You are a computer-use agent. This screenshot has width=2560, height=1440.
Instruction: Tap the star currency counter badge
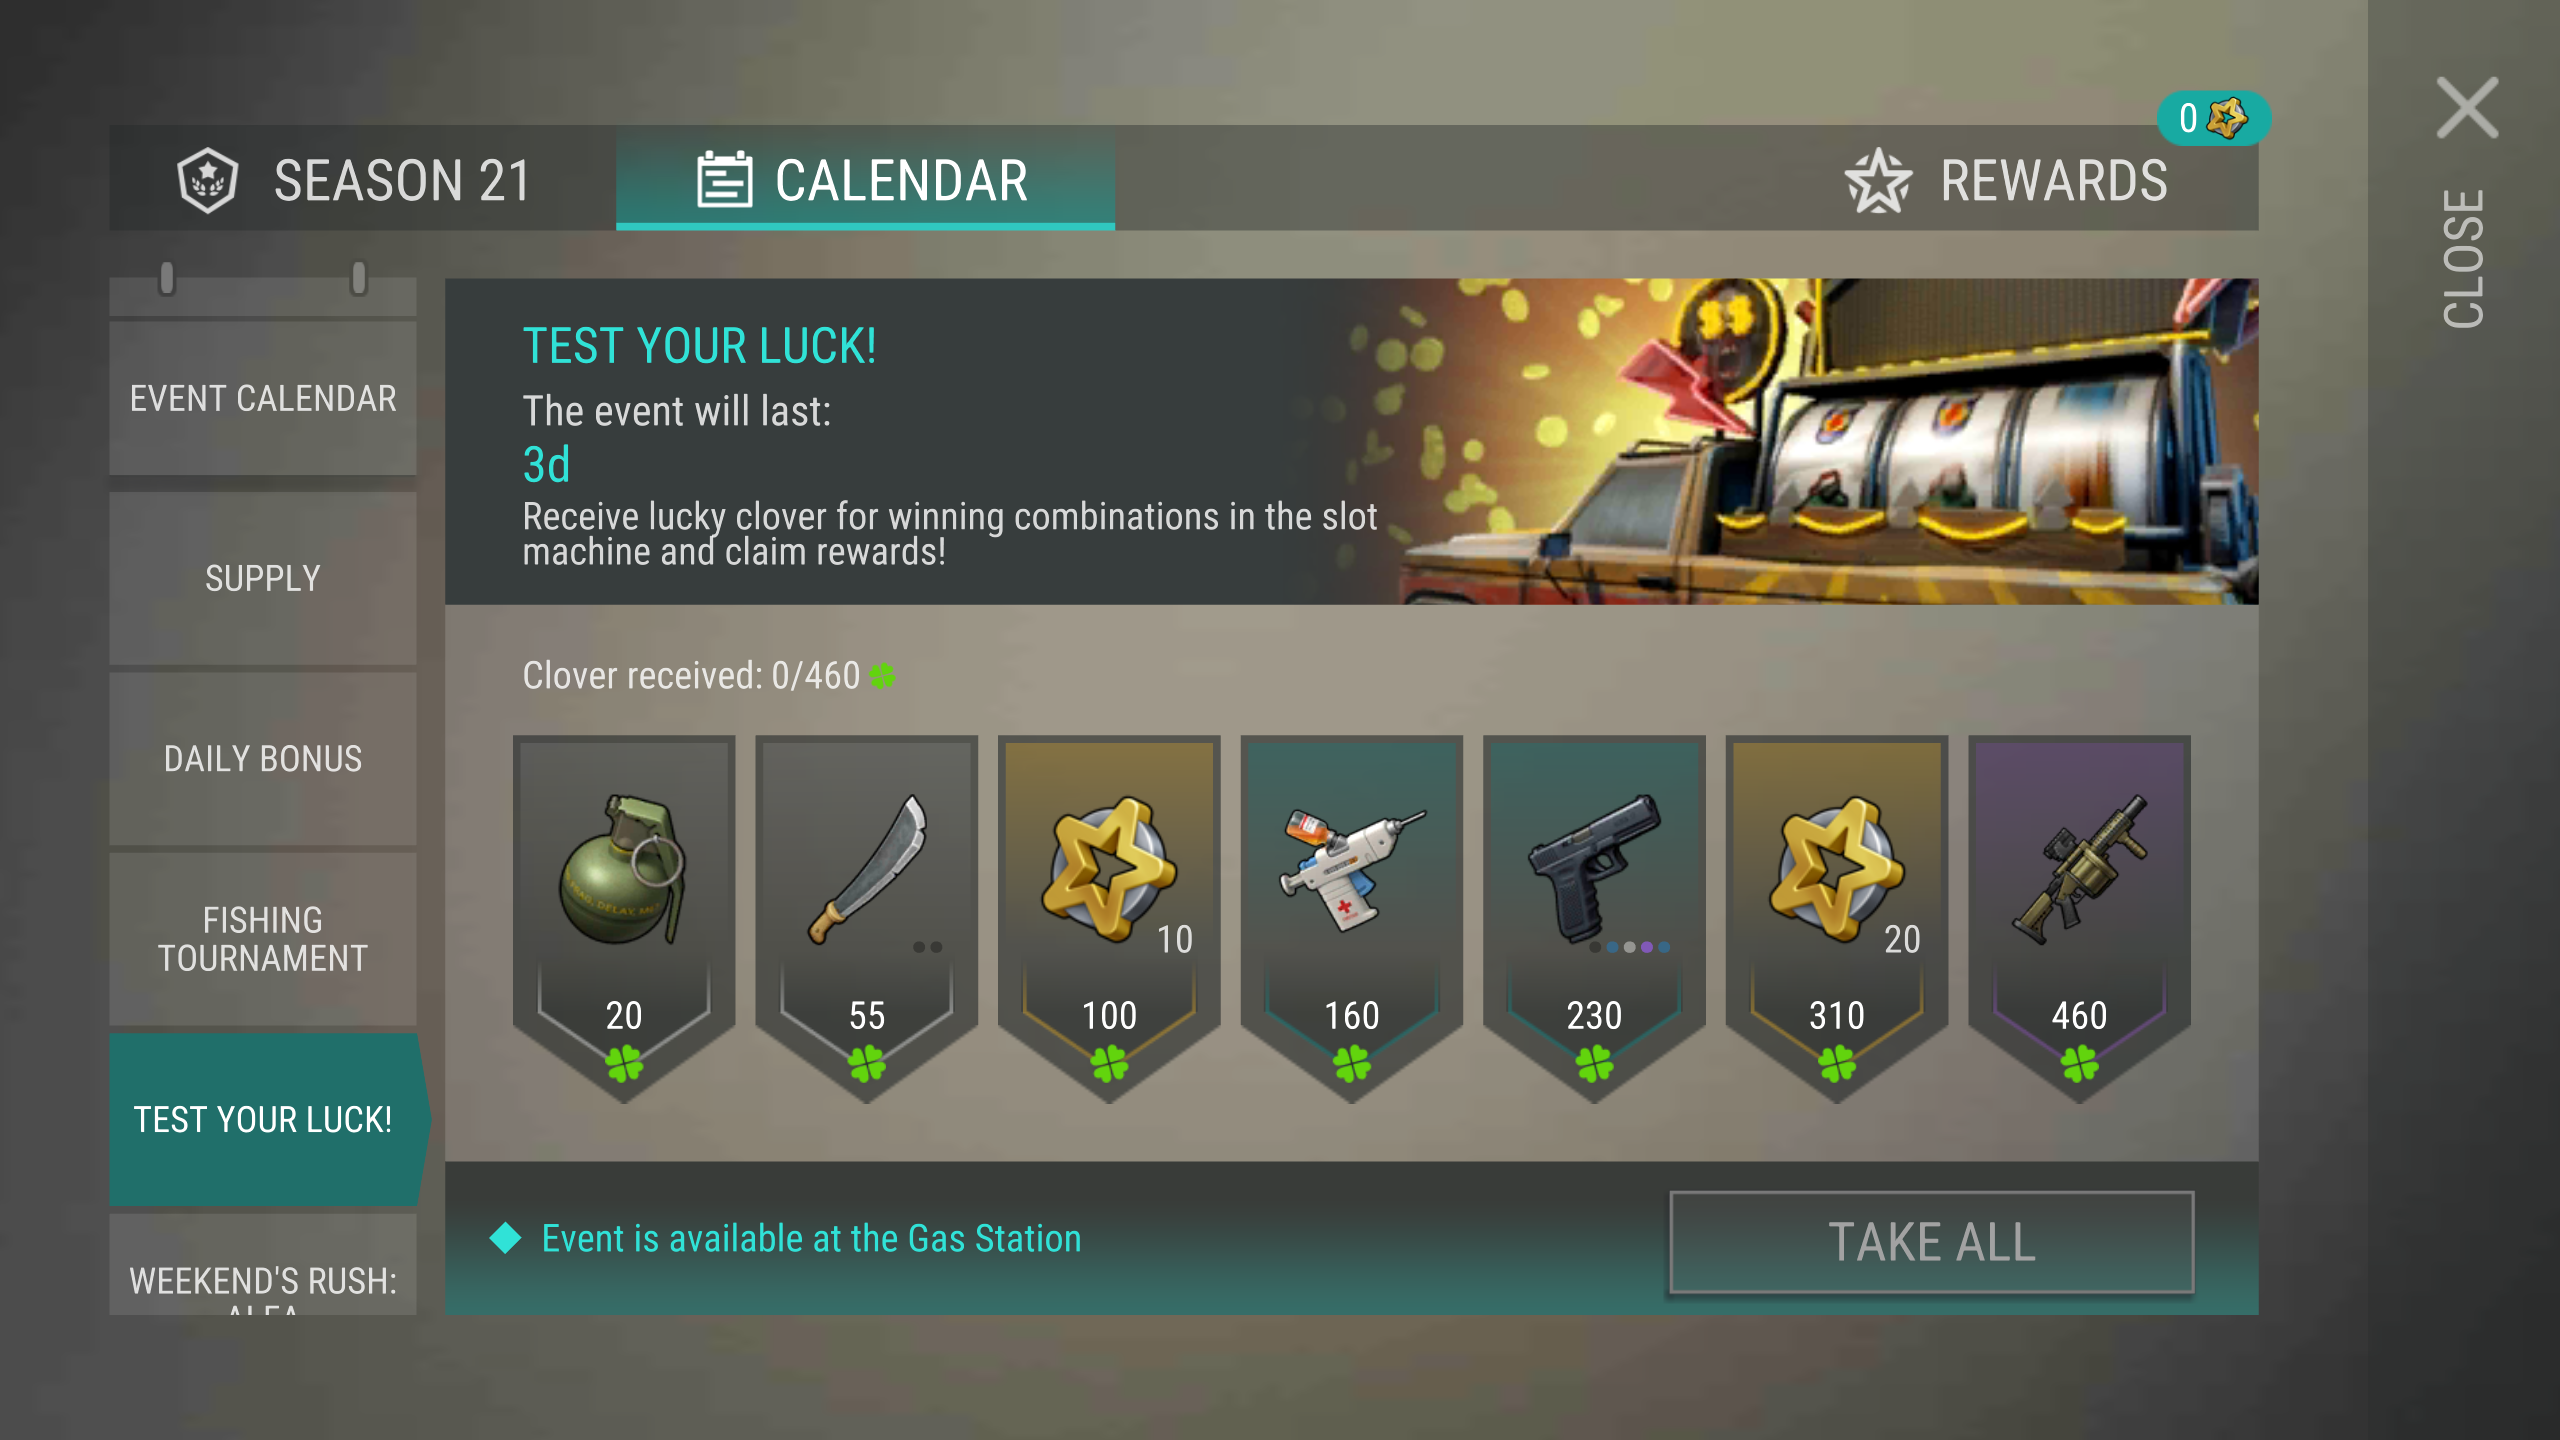[x=2213, y=119]
